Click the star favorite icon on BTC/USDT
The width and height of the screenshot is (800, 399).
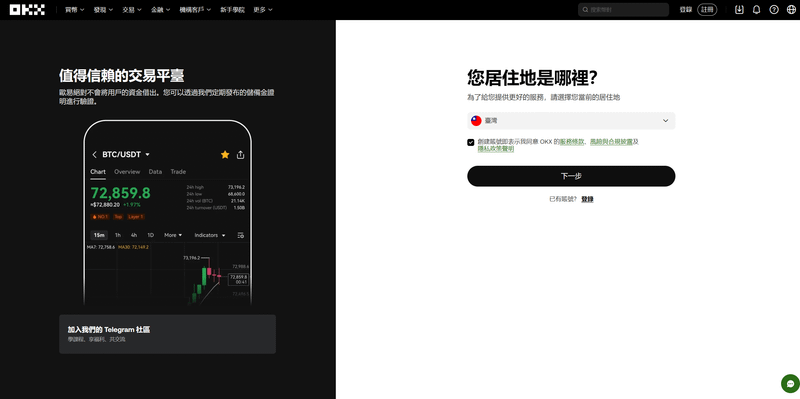click(x=225, y=155)
